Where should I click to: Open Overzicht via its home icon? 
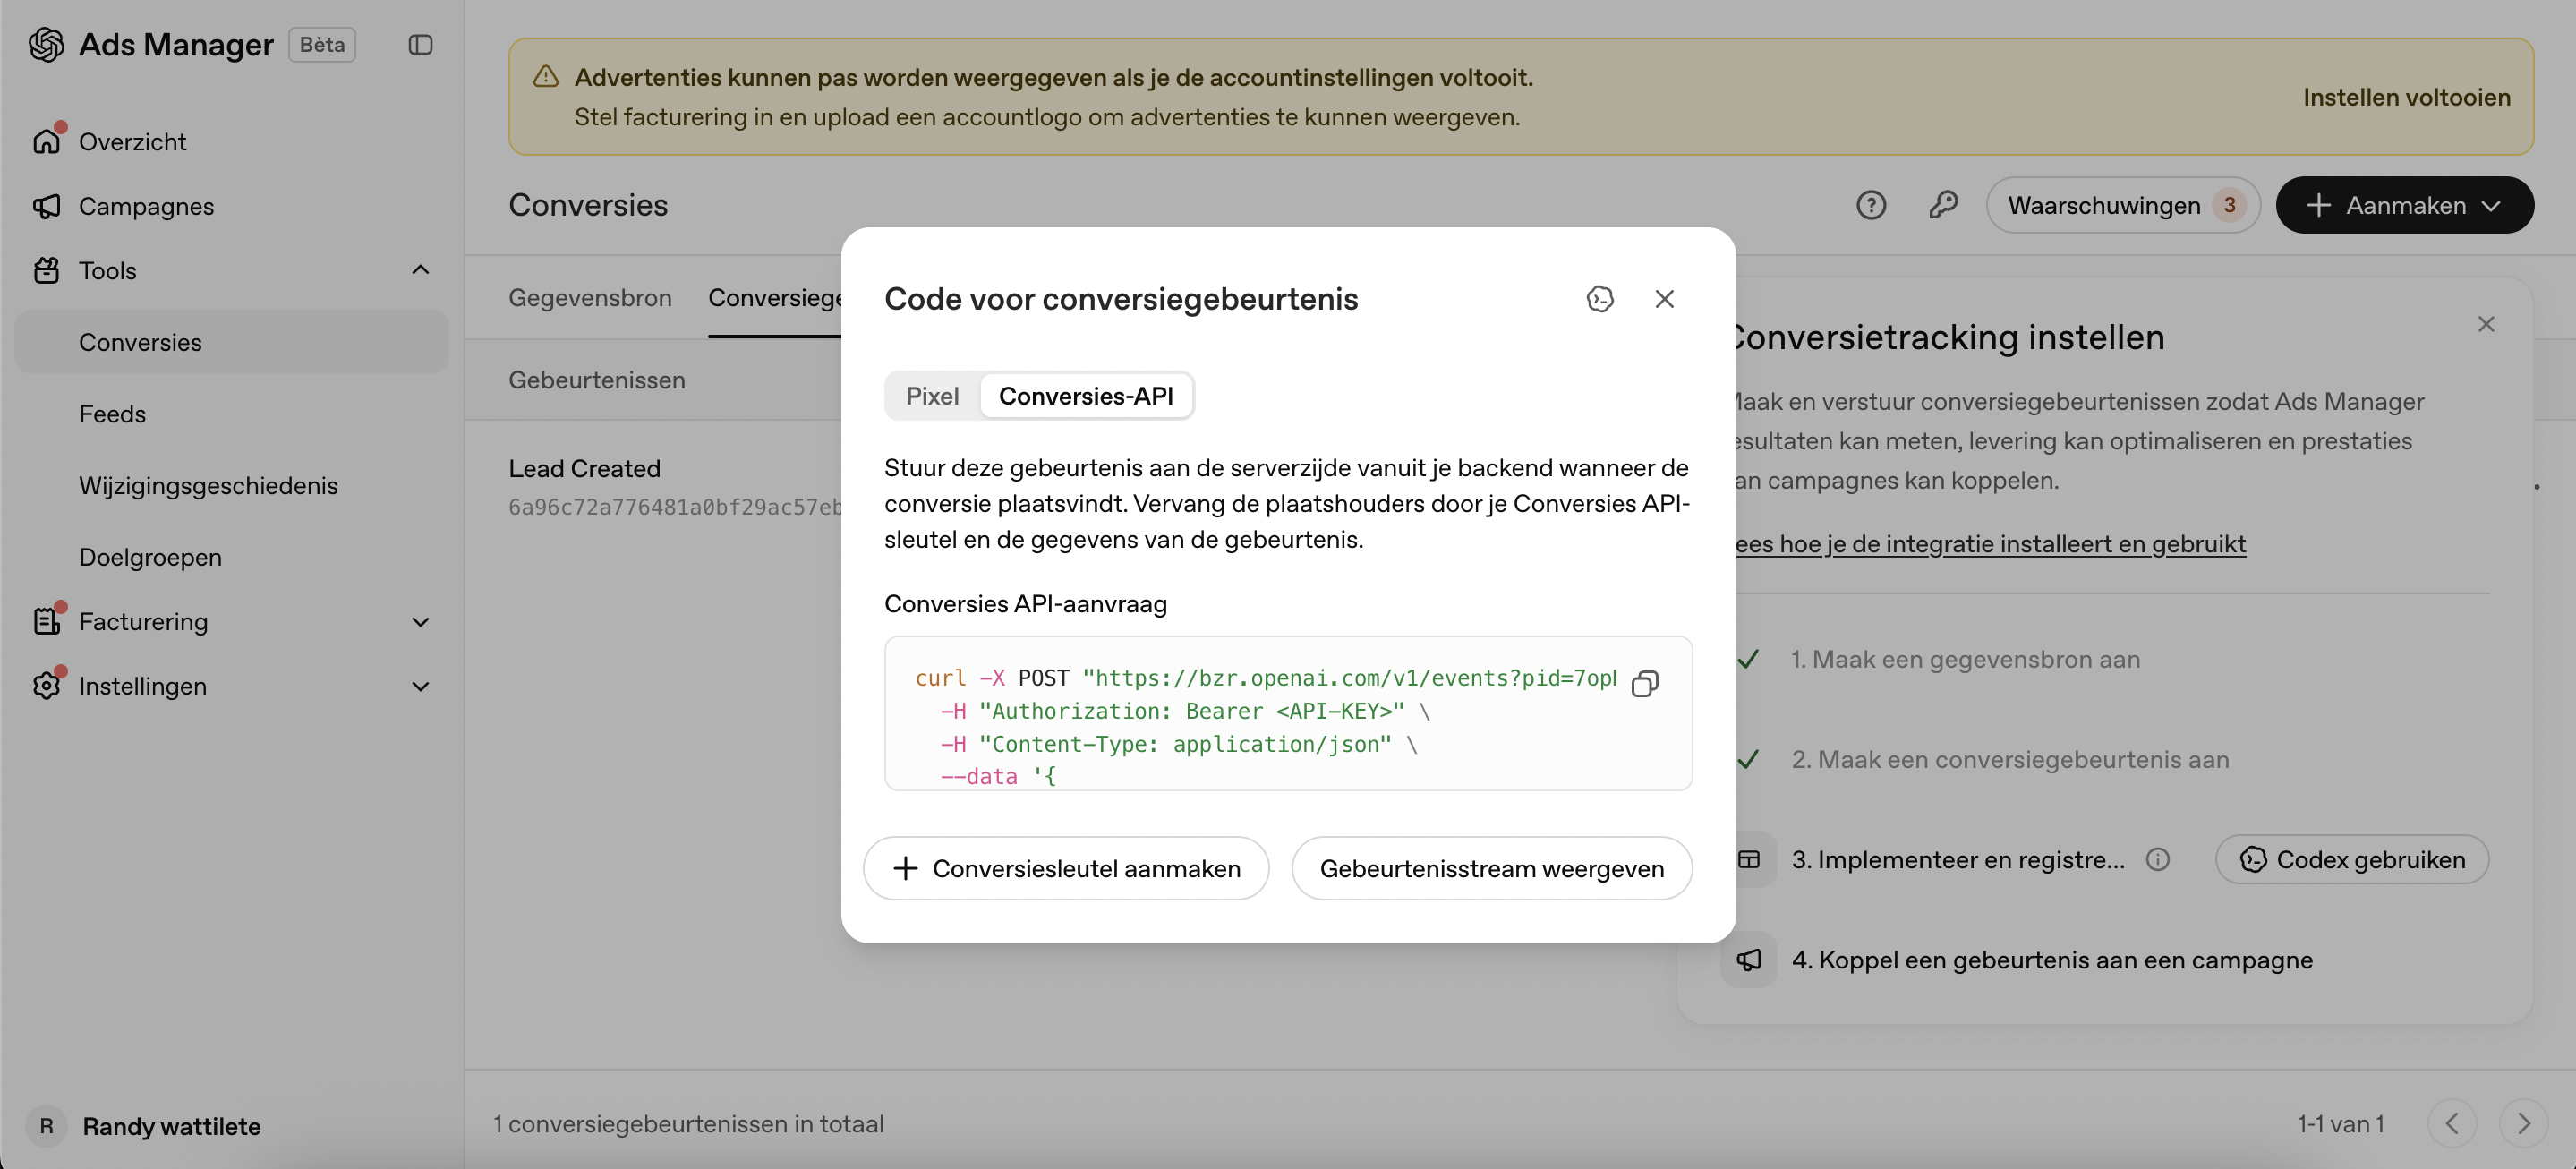click(46, 141)
